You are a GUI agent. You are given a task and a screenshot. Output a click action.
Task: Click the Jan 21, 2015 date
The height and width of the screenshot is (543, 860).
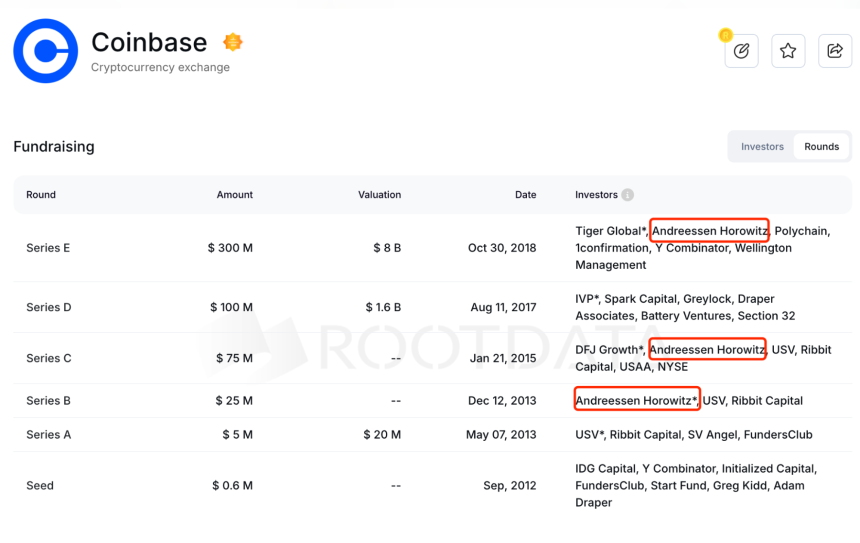click(x=503, y=358)
